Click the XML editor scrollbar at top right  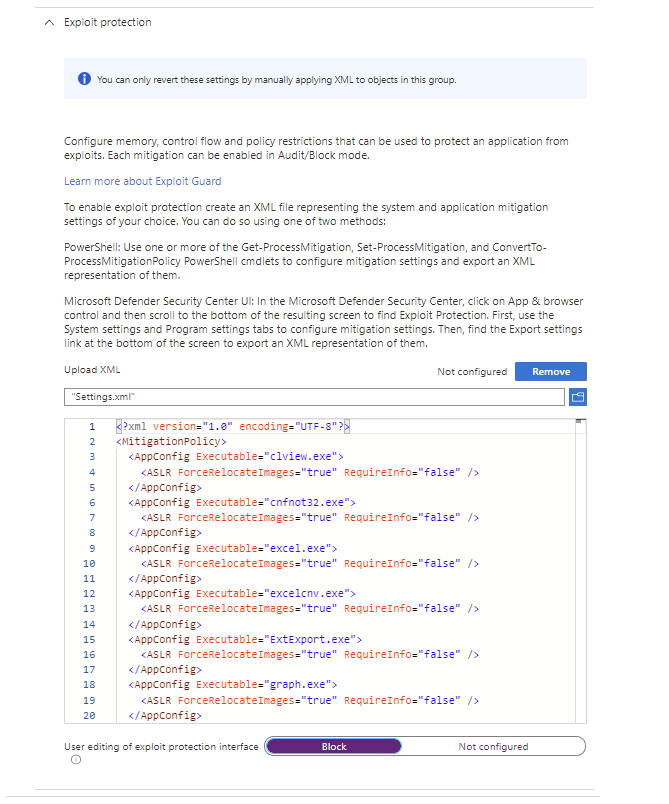(579, 423)
